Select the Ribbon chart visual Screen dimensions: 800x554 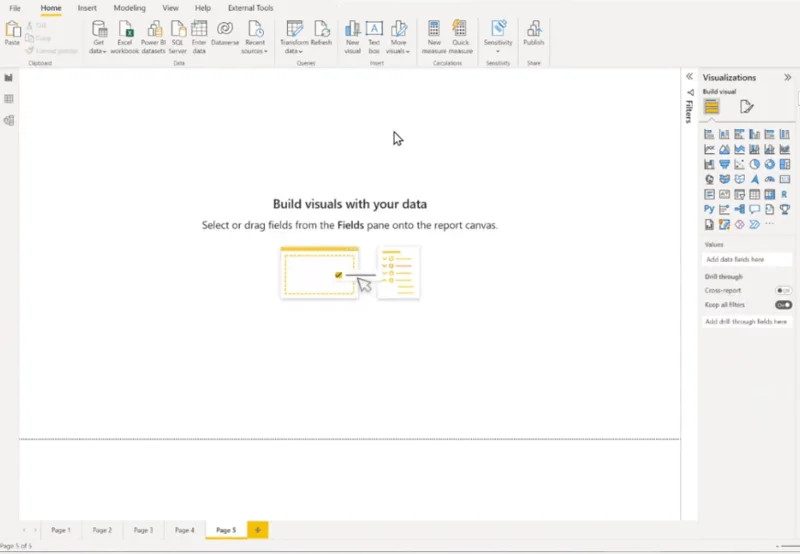tap(785, 149)
